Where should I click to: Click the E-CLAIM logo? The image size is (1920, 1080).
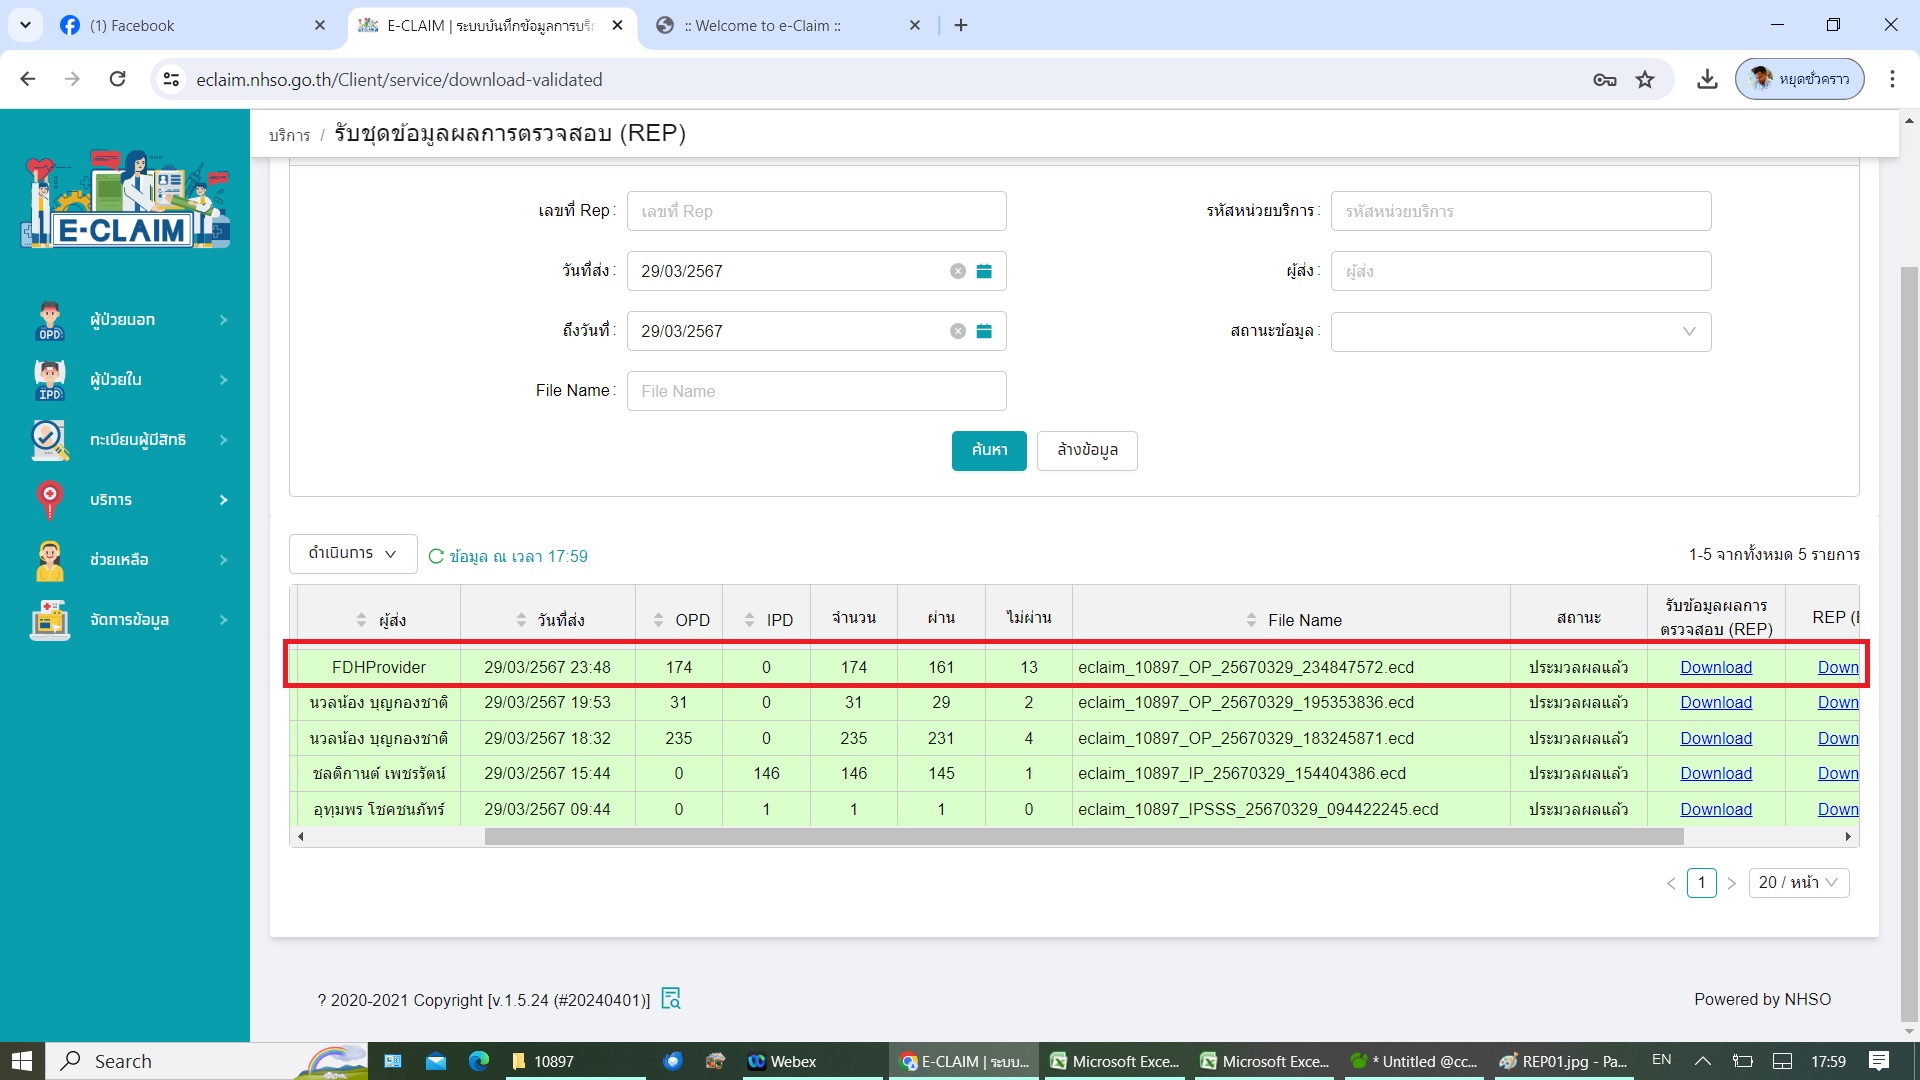point(125,200)
